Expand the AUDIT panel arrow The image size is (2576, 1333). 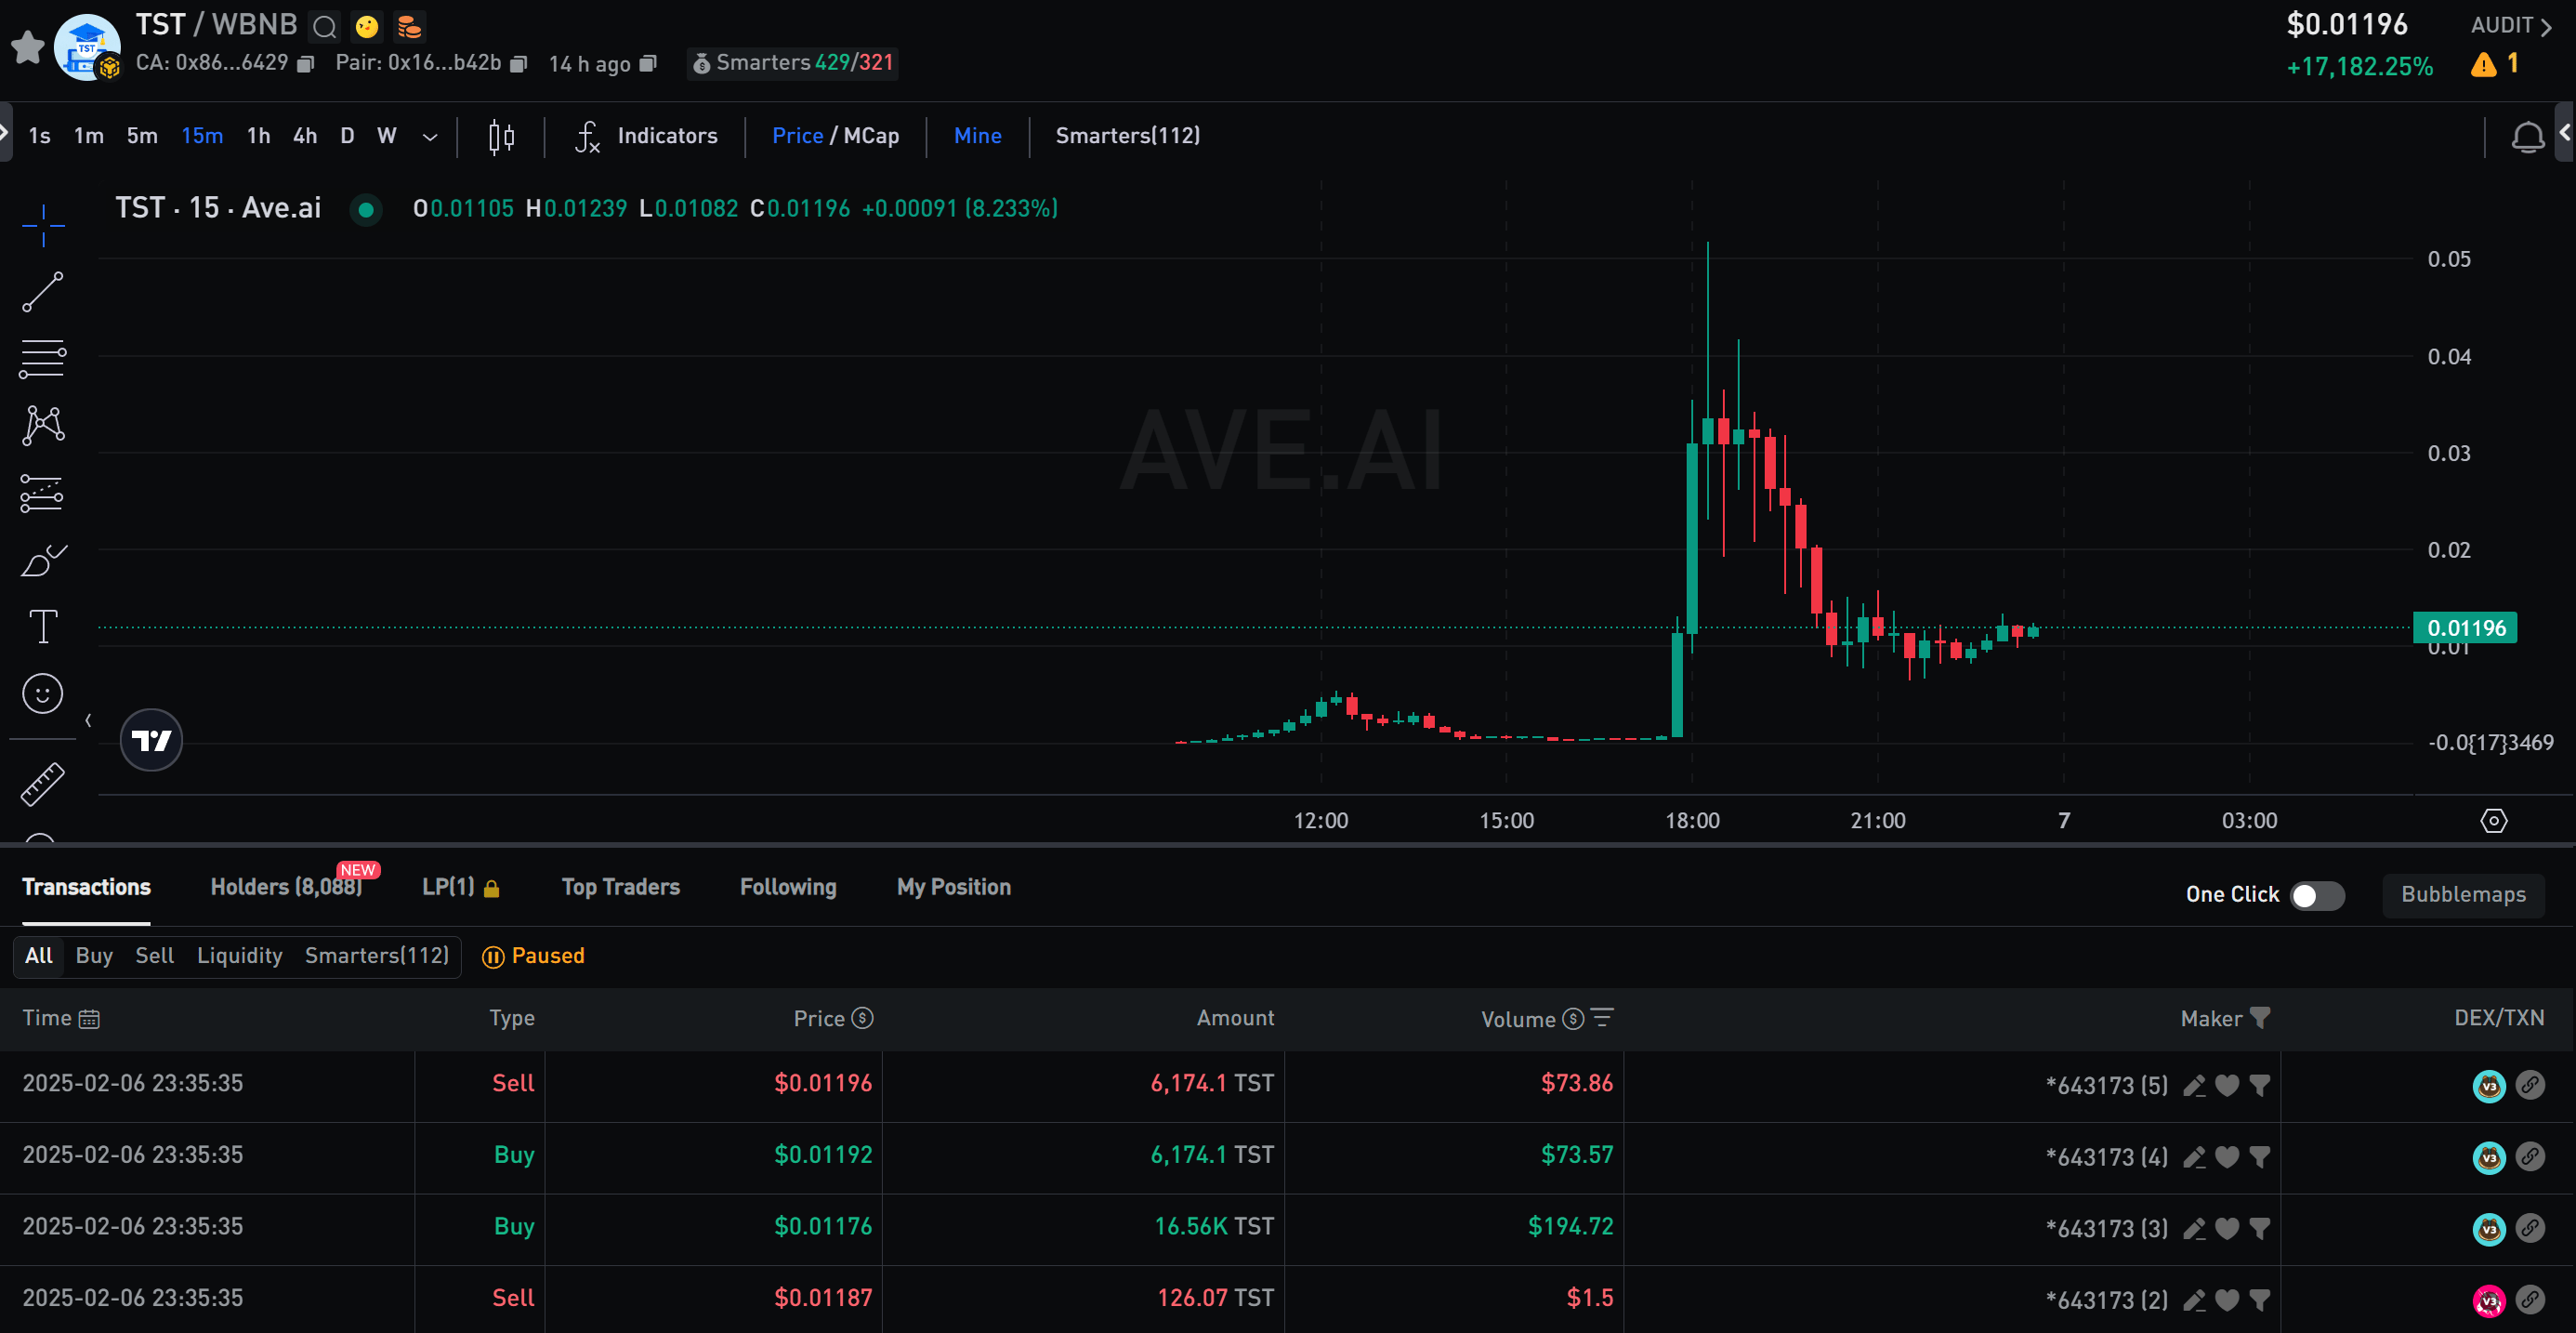2546,27
